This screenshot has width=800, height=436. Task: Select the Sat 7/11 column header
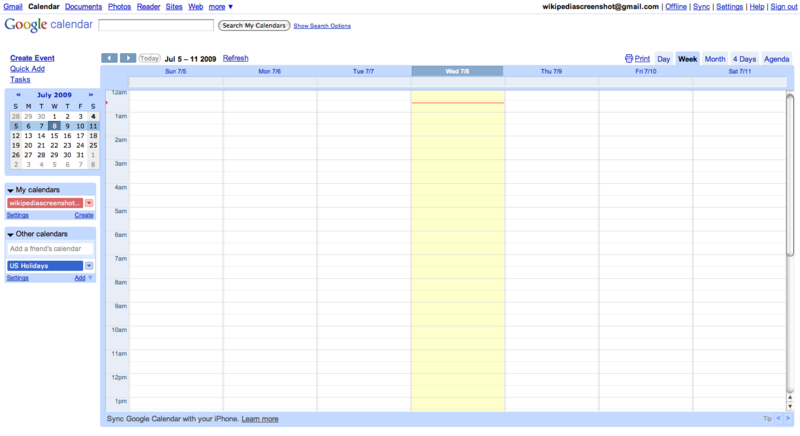pyautogui.click(x=739, y=71)
